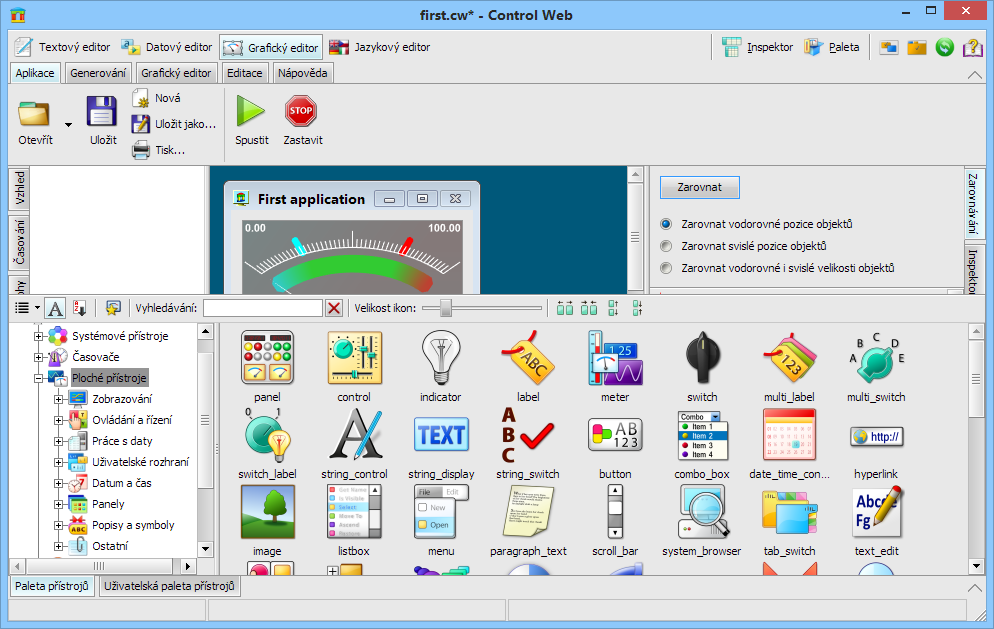Viewport: 994px width, 629px height.
Task: Click the Zarovnat button
Action: (x=699, y=187)
